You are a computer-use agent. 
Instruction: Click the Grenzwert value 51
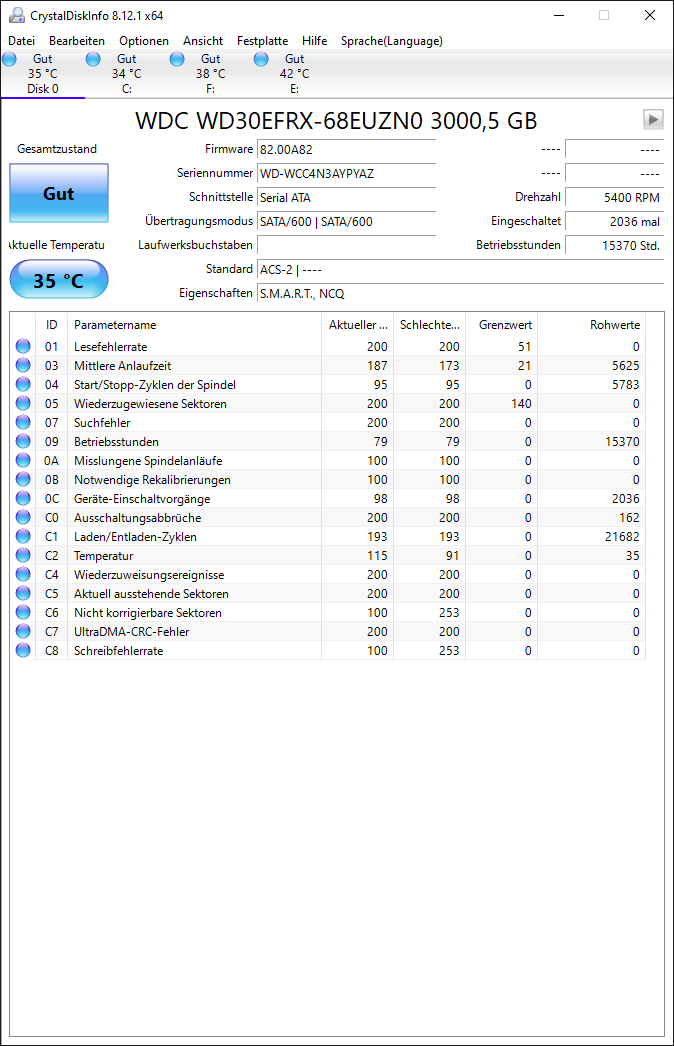pyautogui.click(x=525, y=346)
